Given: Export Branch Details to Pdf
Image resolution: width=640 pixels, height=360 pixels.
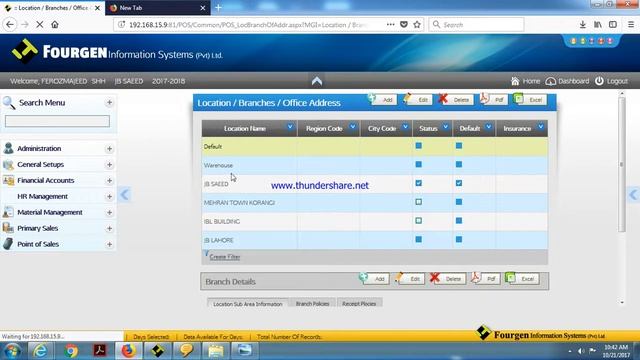Looking at the screenshot, I should click(x=486, y=279).
